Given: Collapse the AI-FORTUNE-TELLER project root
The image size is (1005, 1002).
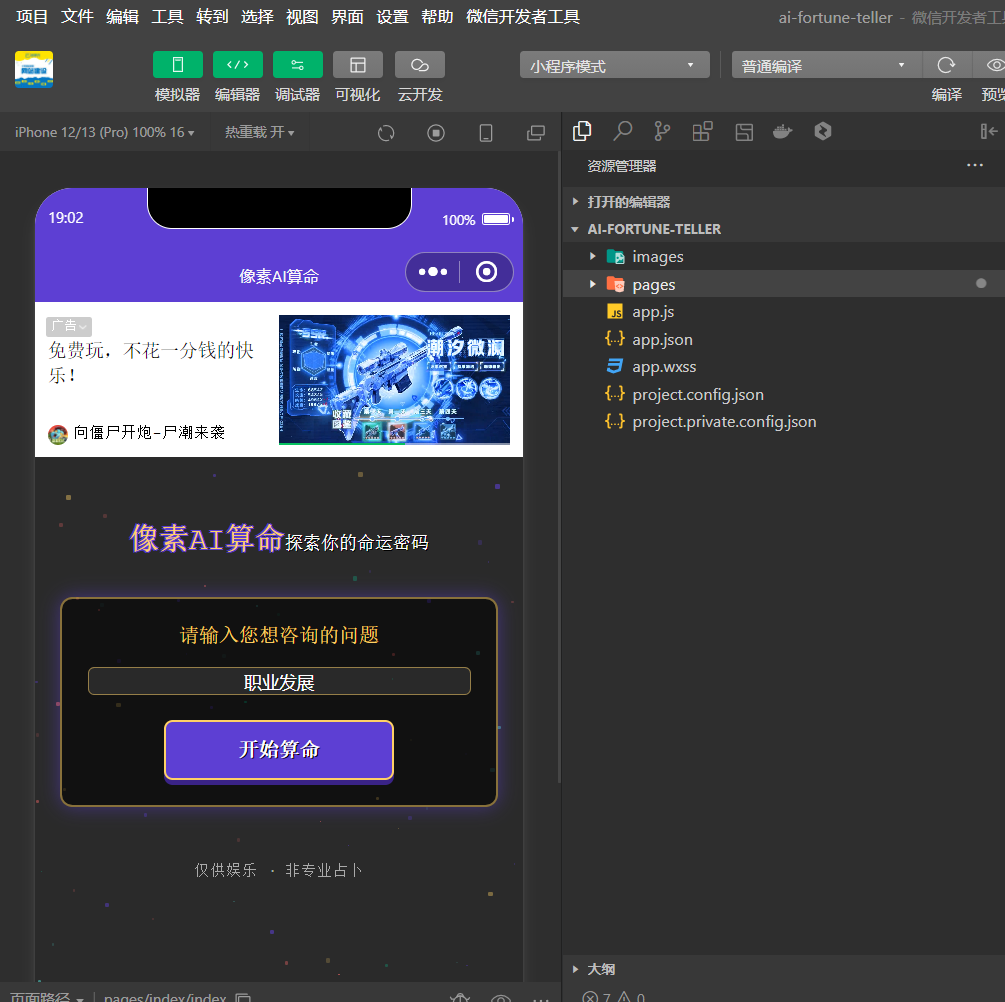Looking at the screenshot, I should 783,229.
